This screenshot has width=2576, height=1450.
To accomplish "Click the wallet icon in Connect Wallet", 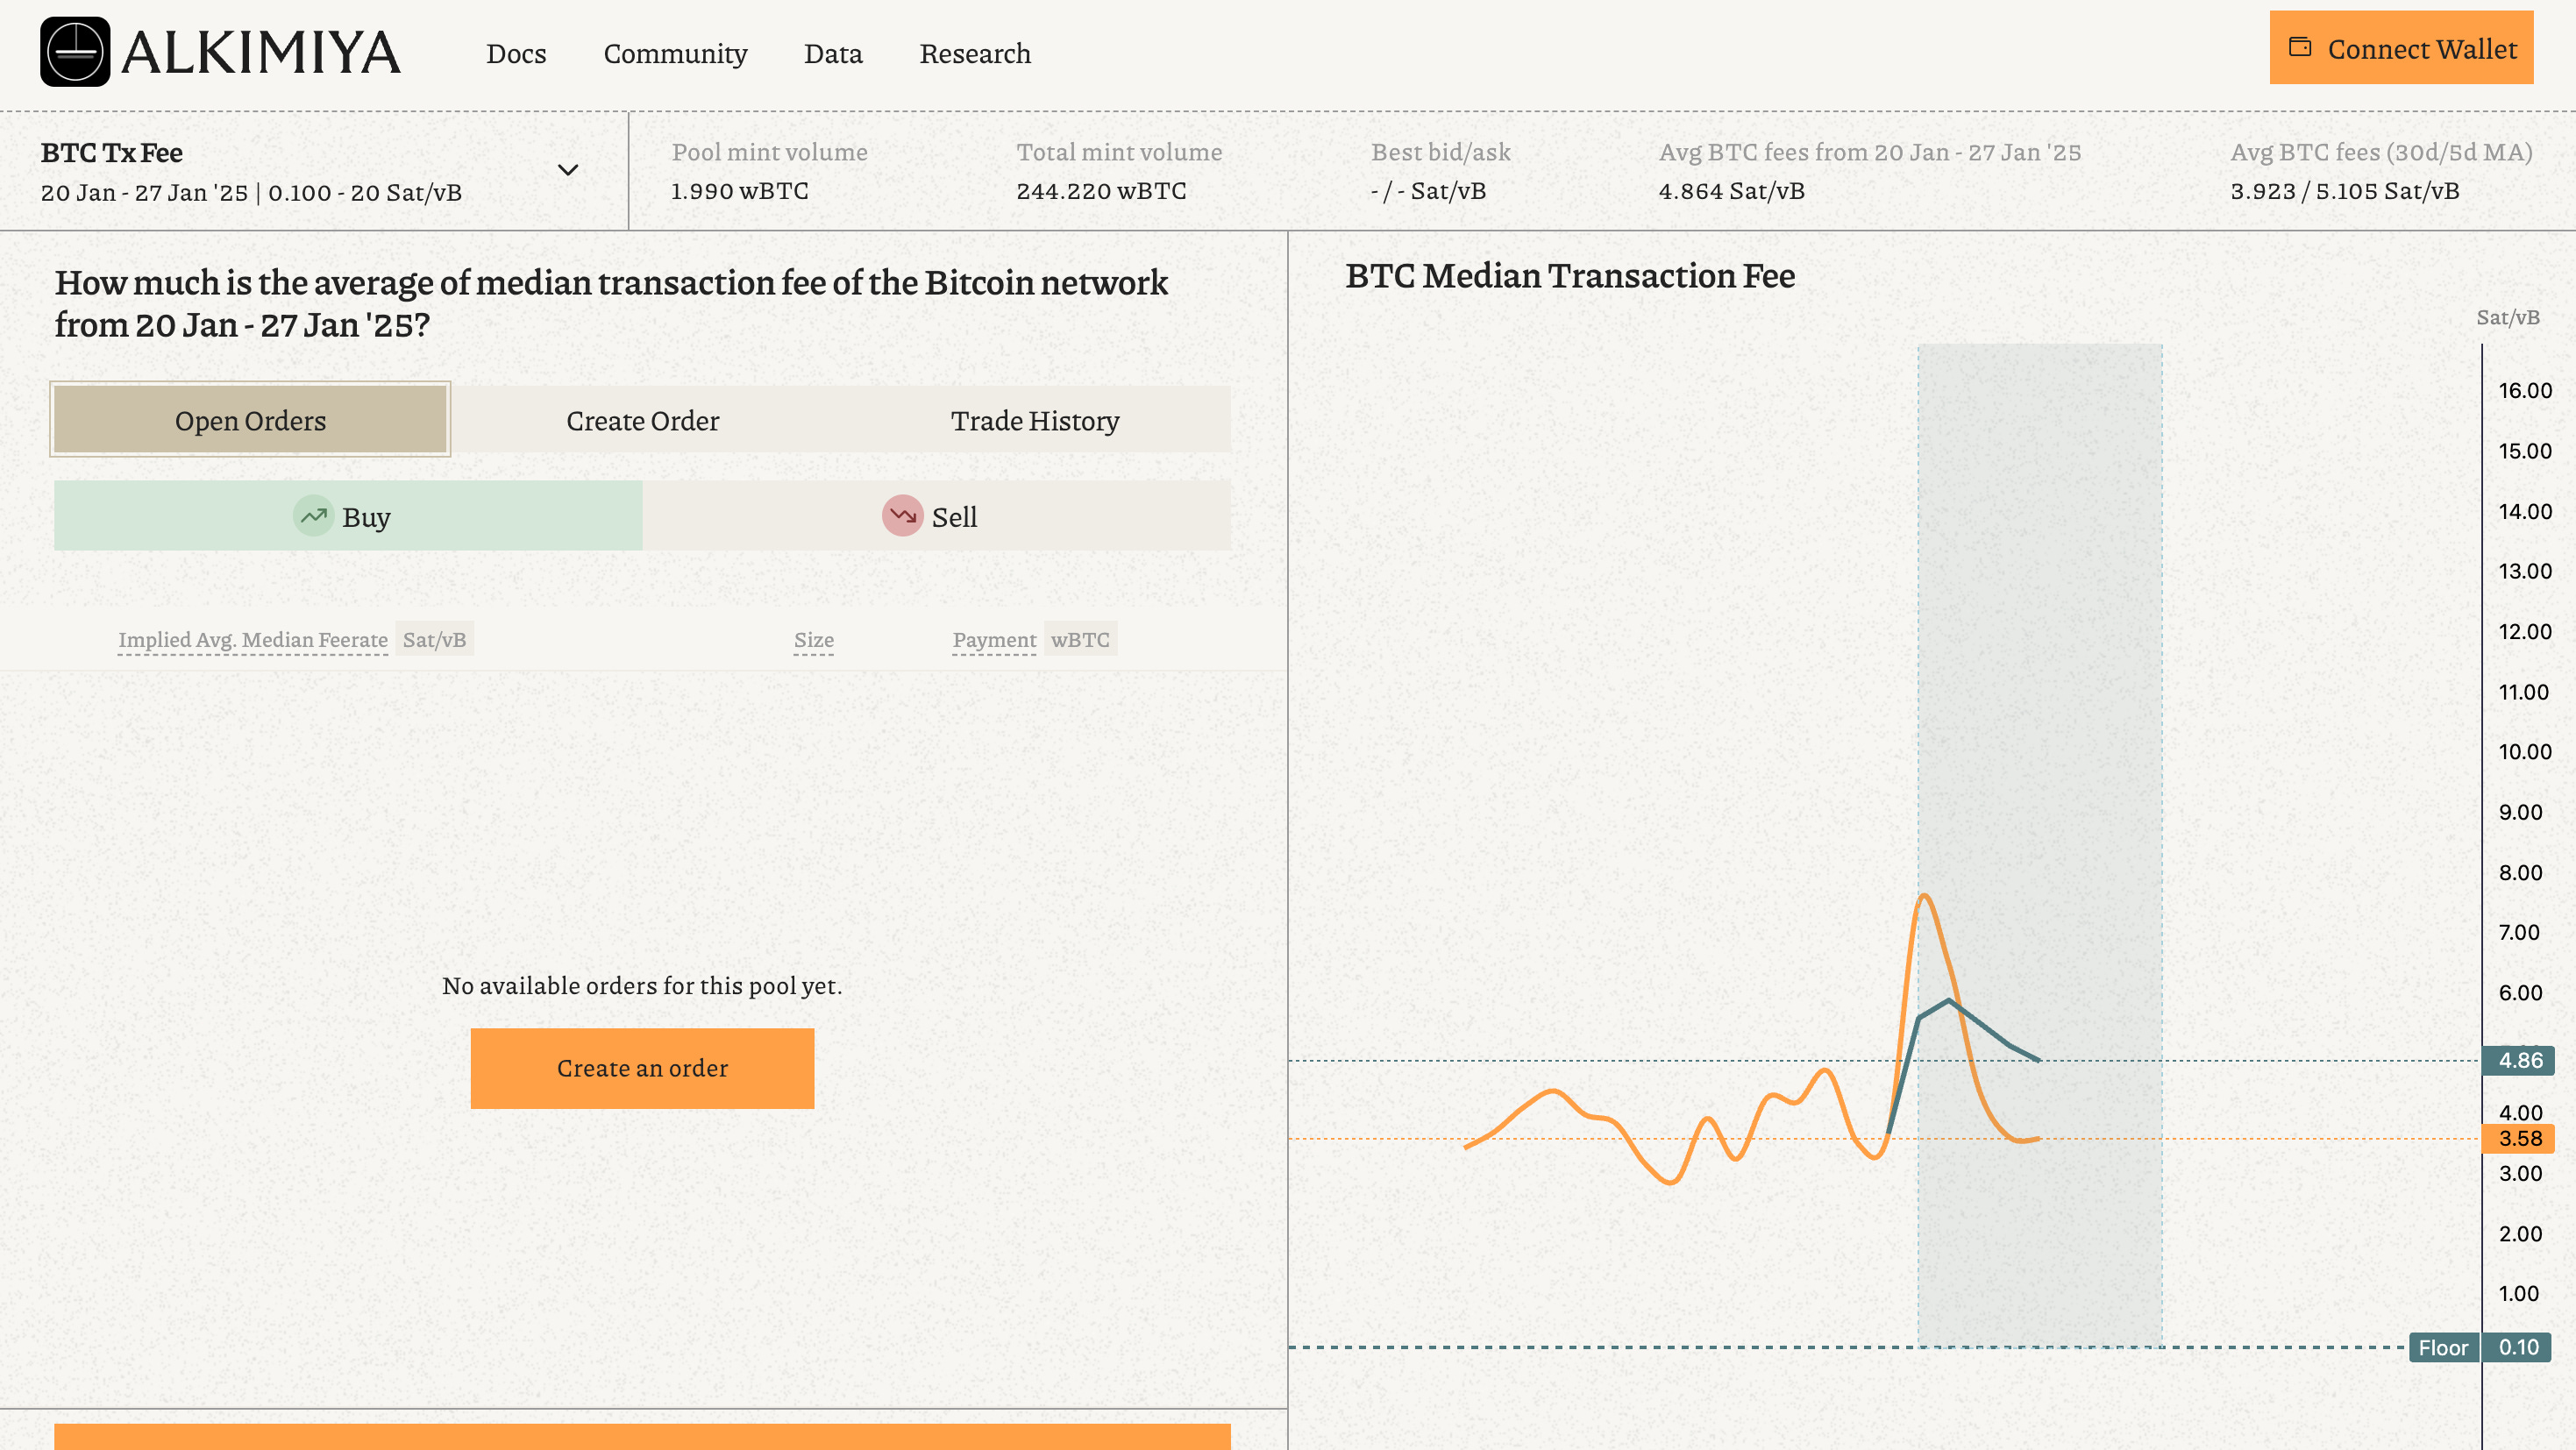I will point(2300,47).
